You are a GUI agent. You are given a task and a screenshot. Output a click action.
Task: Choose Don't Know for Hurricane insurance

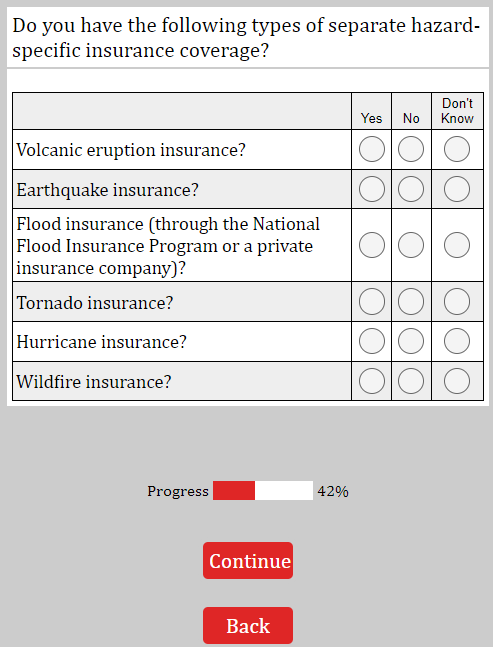457,341
